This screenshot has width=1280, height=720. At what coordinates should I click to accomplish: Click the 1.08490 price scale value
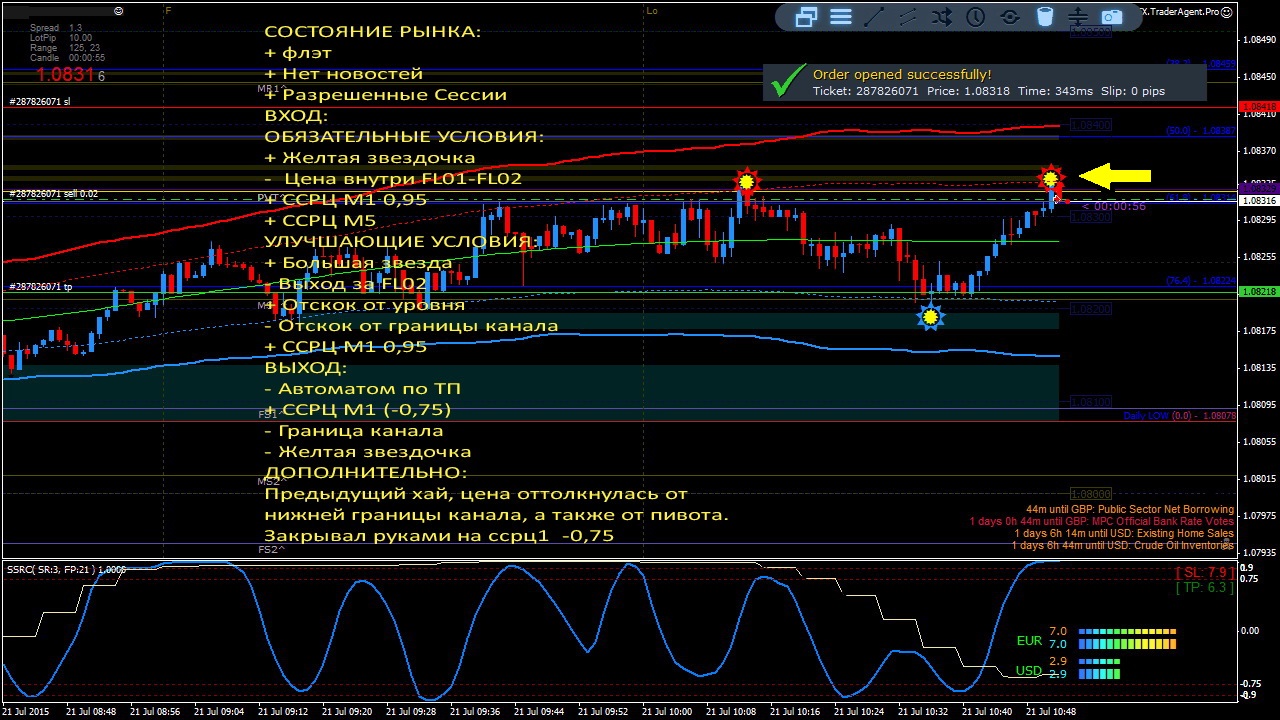coord(1258,40)
